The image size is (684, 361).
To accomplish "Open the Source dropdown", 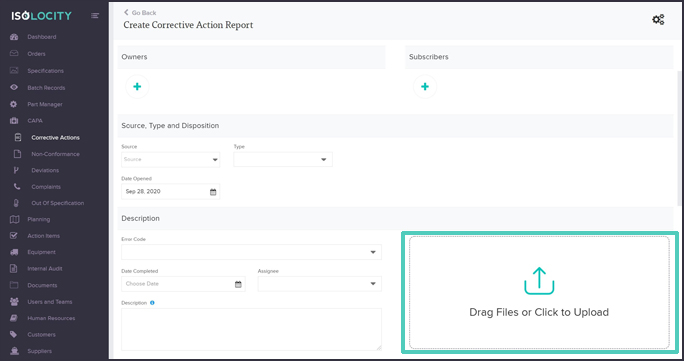I will point(171,160).
